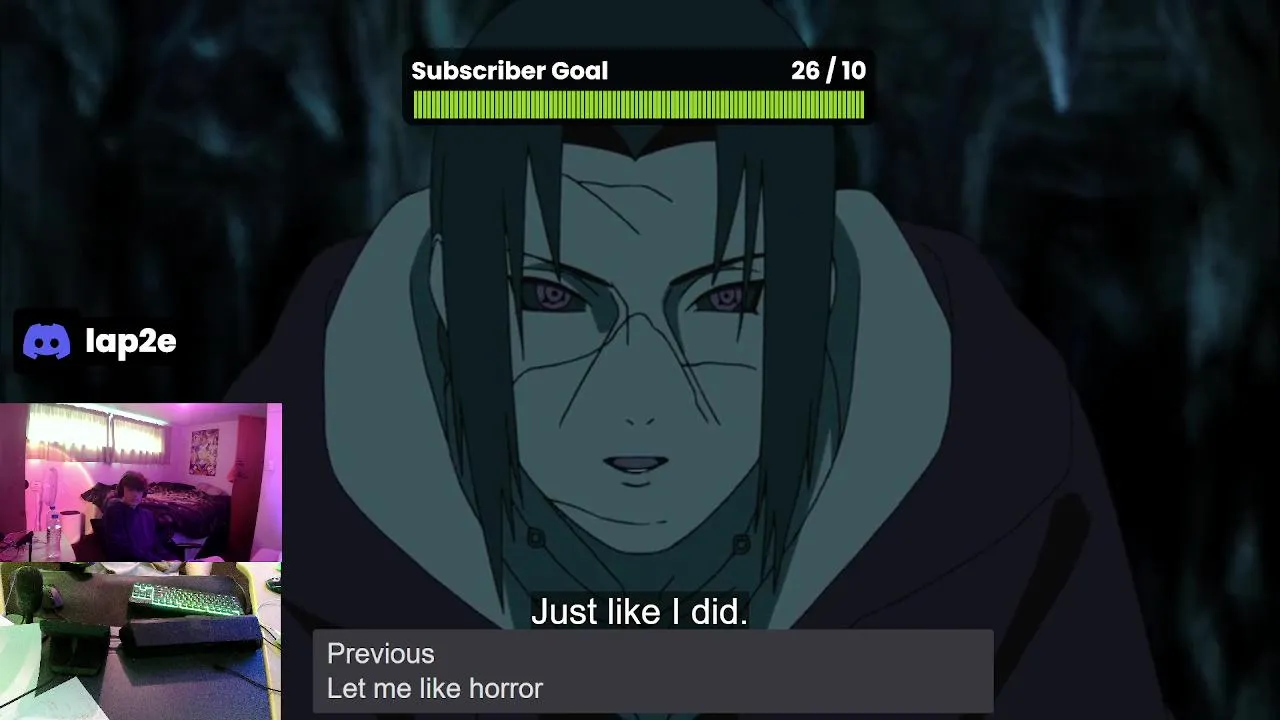Click the RGB-lit keyboard in desk cam

187,599
